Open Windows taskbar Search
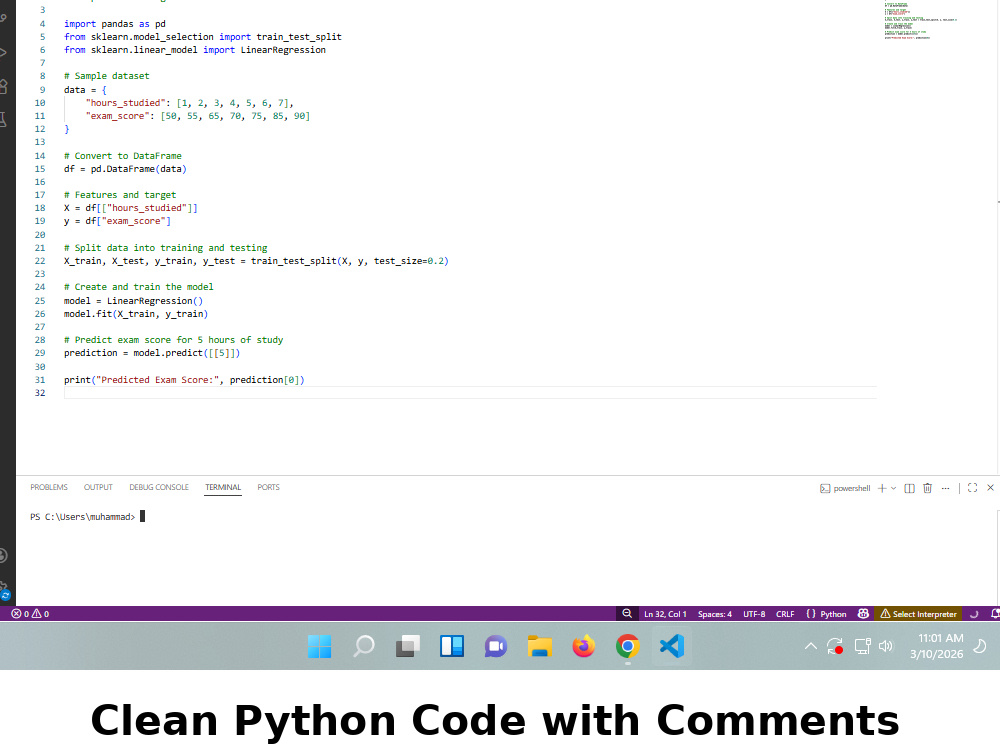 tap(364, 646)
